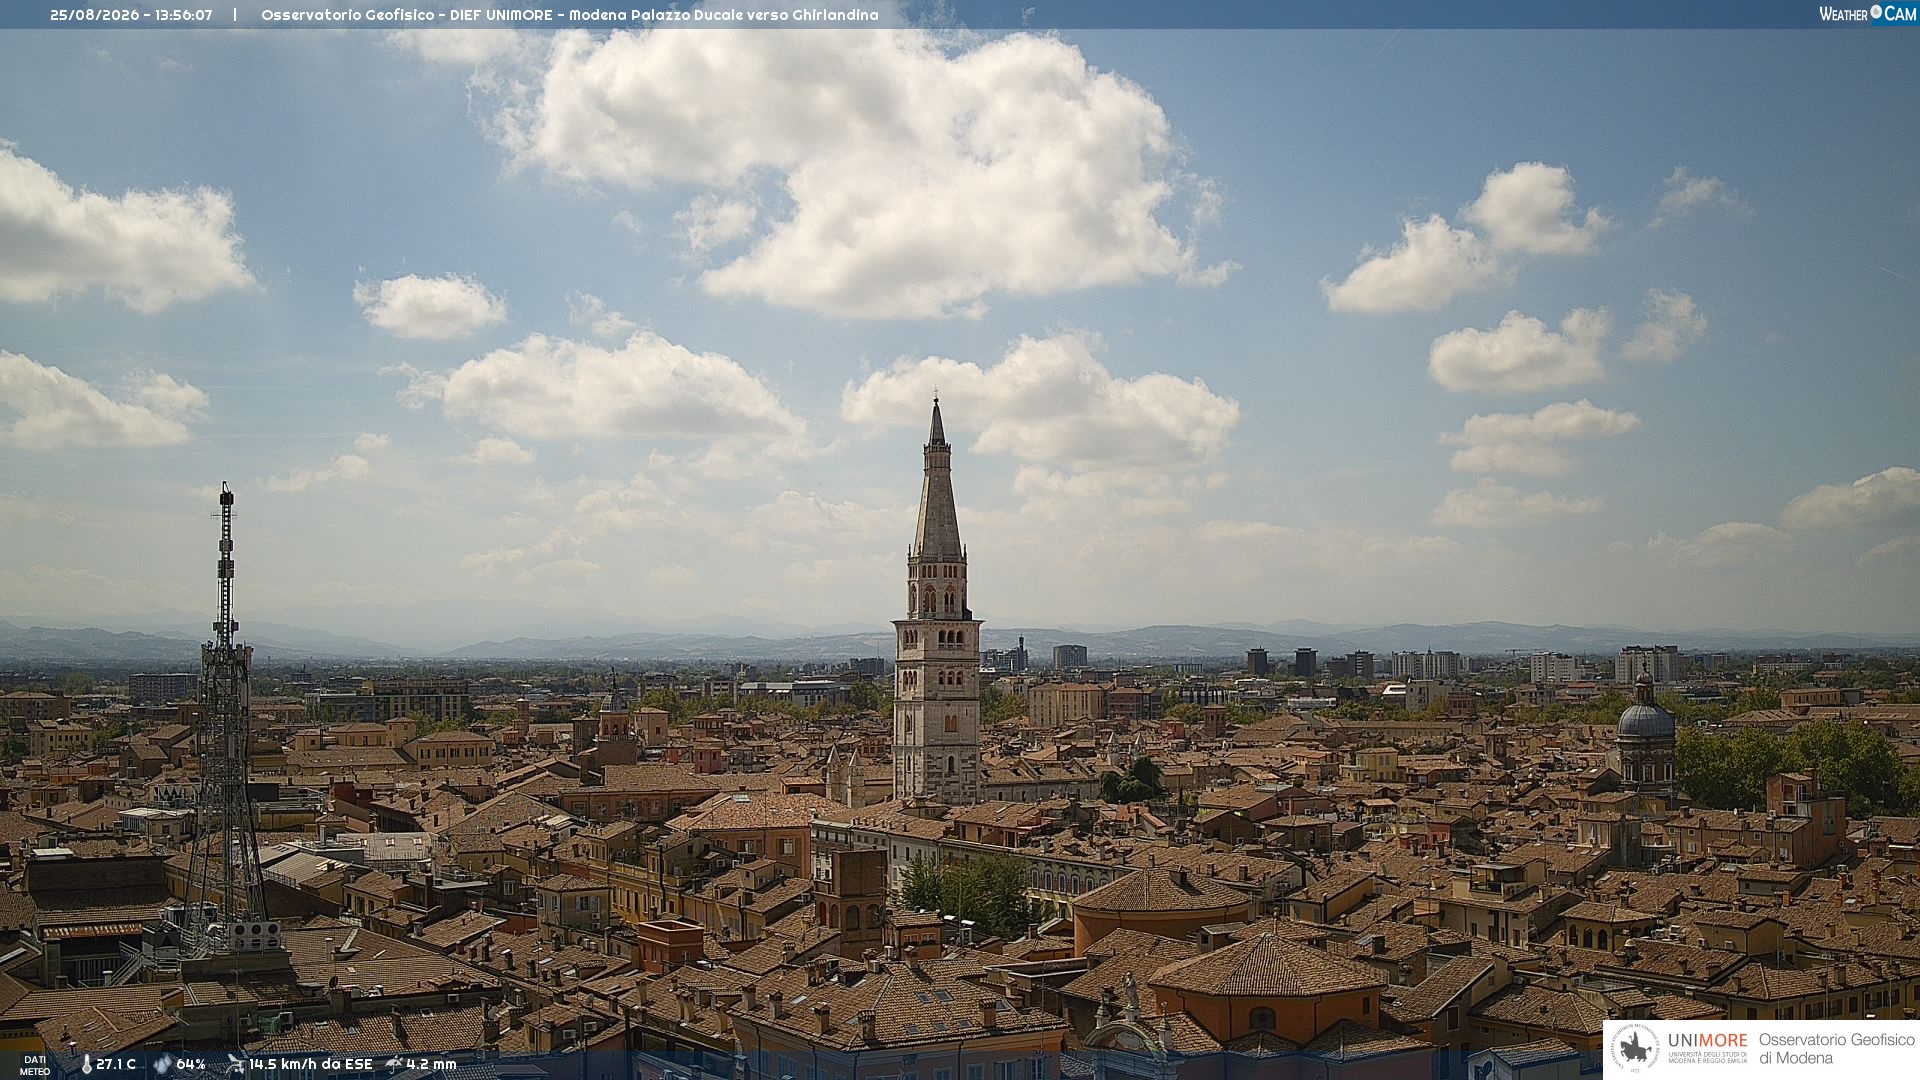Click the Università degli Studi subtitle text
This screenshot has width=1920, height=1080.
click(x=1708, y=1057)
